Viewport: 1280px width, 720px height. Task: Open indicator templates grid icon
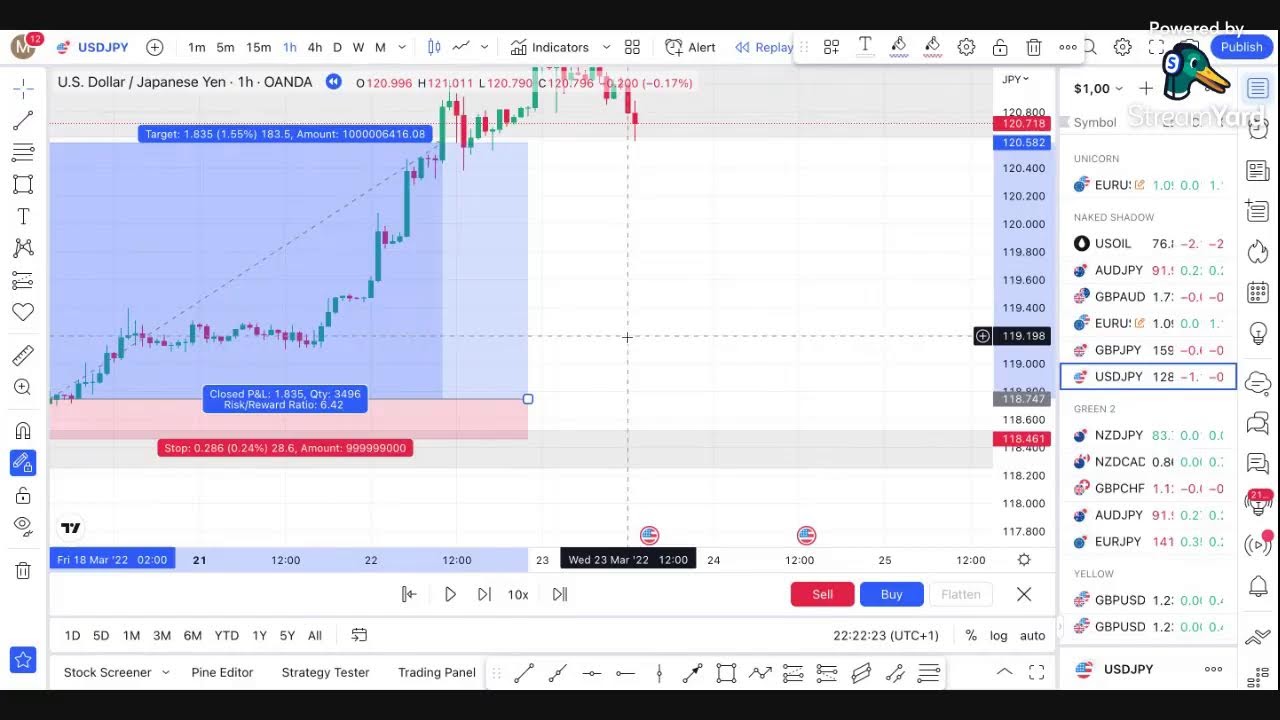click(x=632, y=47)
